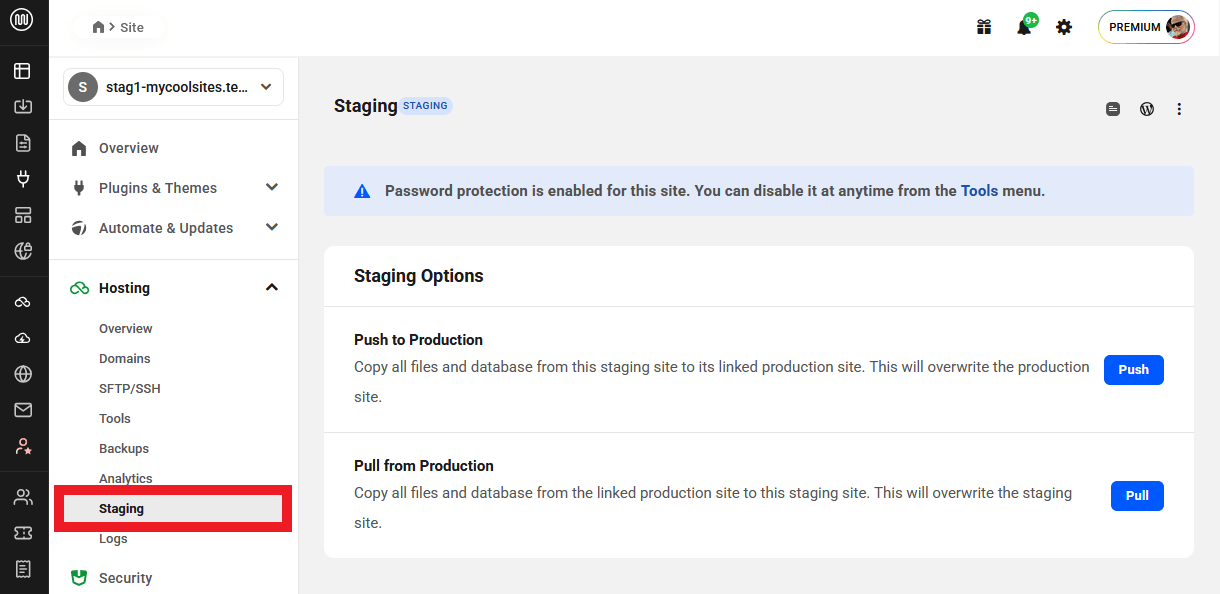Open the three-dot more options menu

click(1179, 109)
